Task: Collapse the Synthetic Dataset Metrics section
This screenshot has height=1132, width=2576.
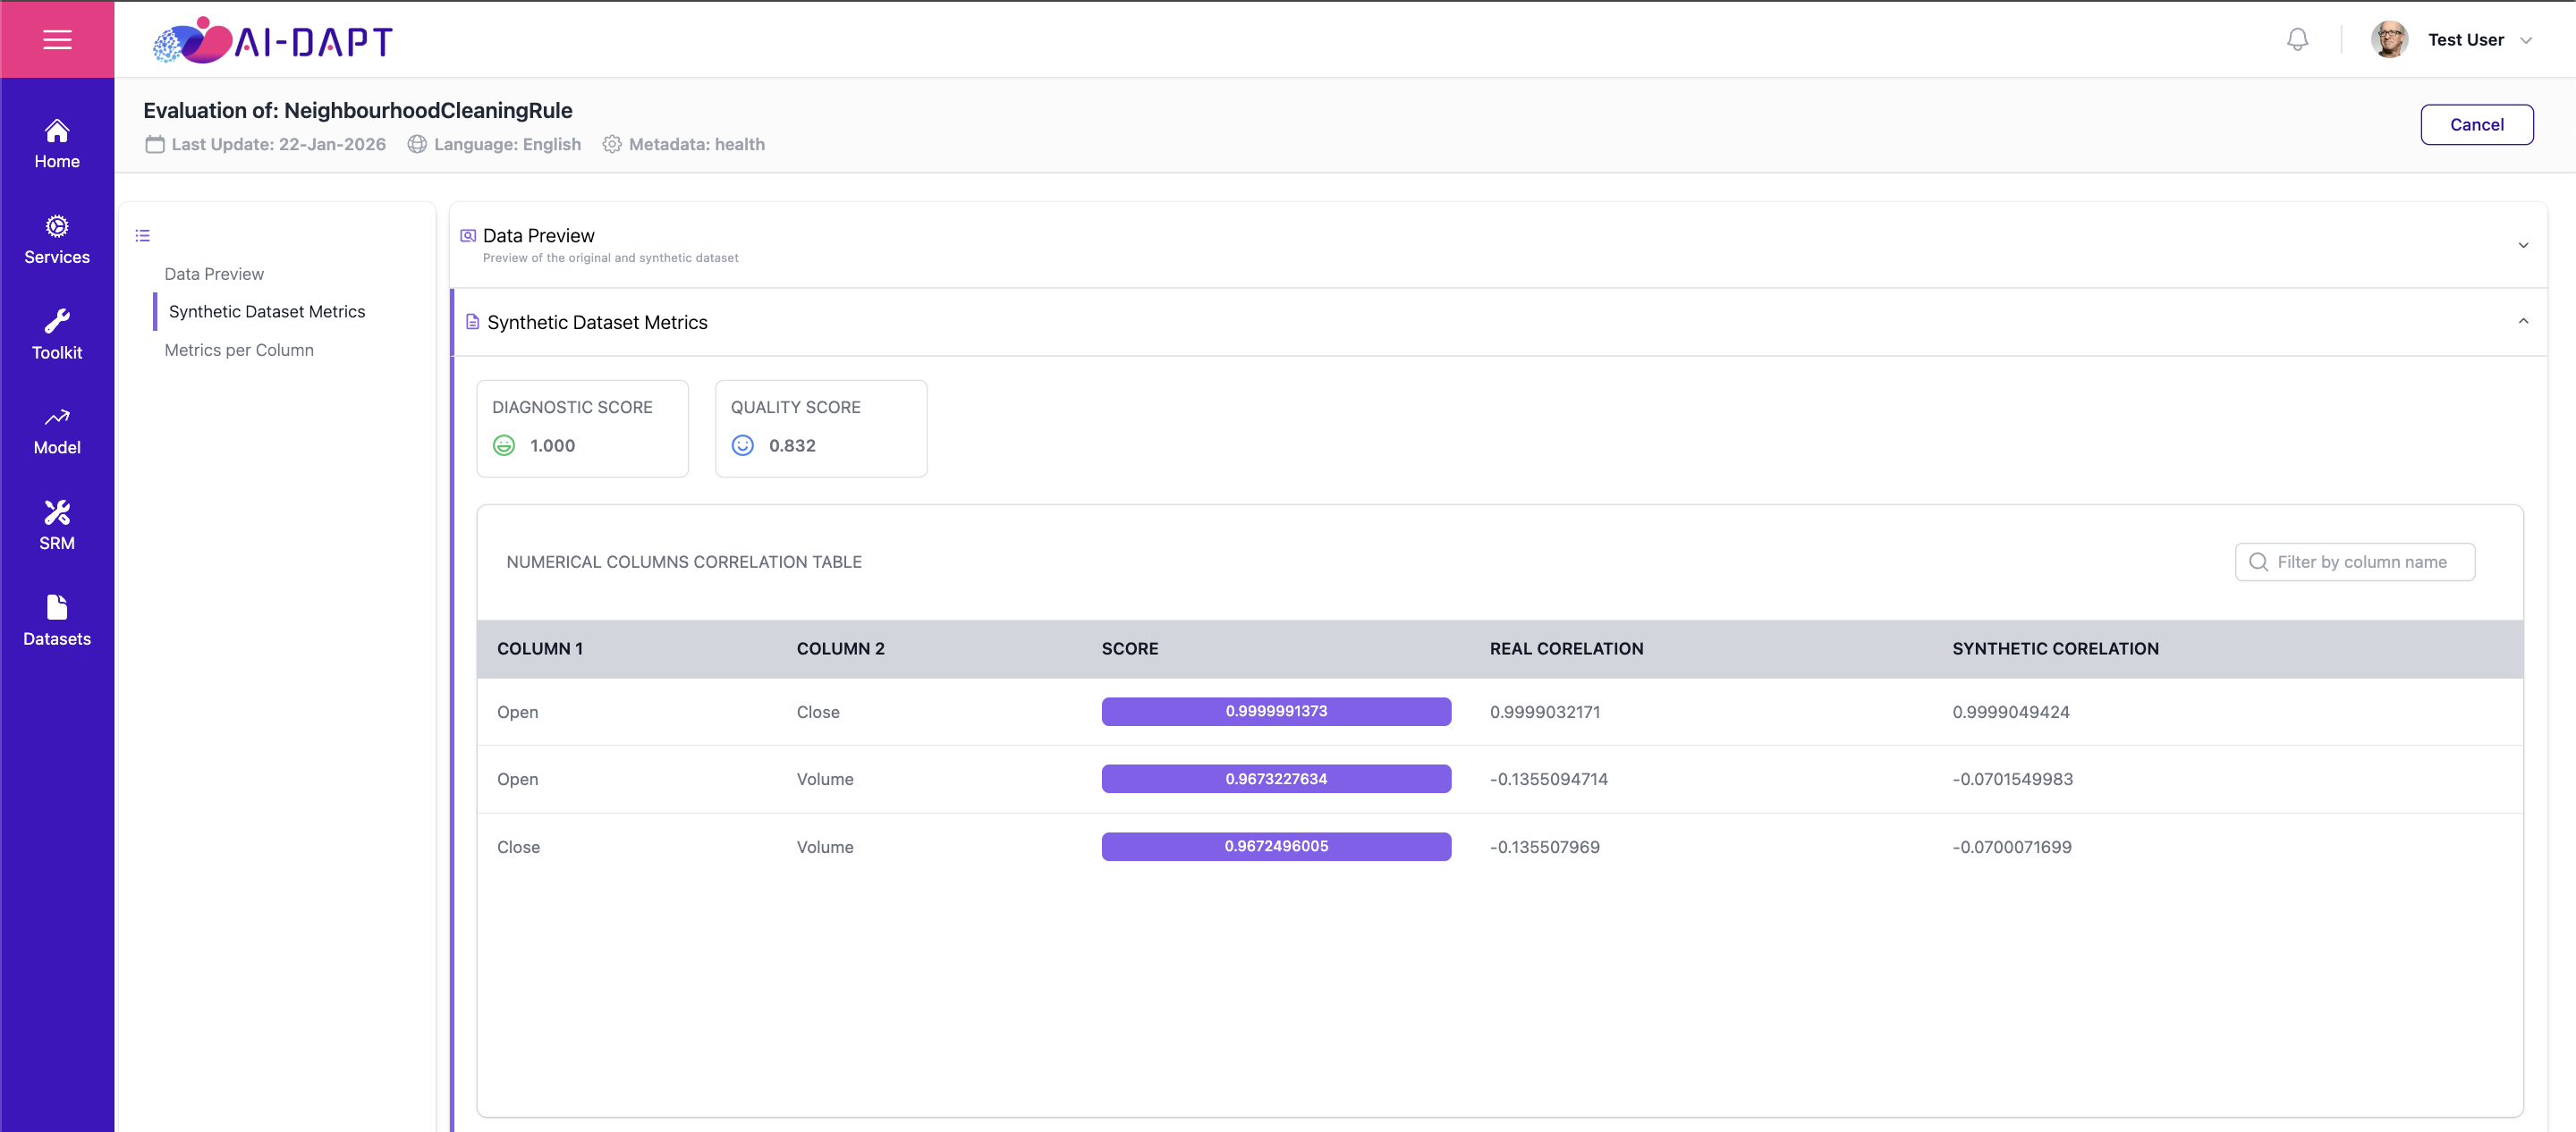Action: [2522, 322]
